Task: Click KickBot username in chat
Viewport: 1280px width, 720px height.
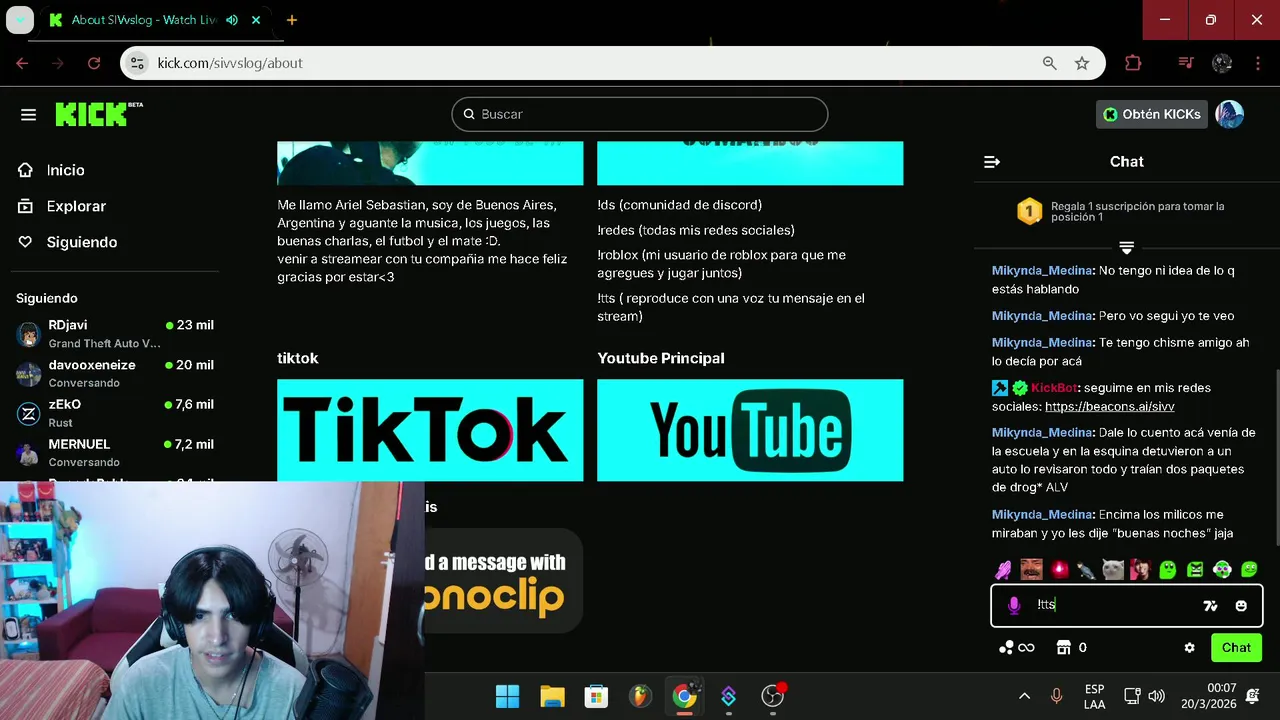Action: click(x=1054, y=388)
